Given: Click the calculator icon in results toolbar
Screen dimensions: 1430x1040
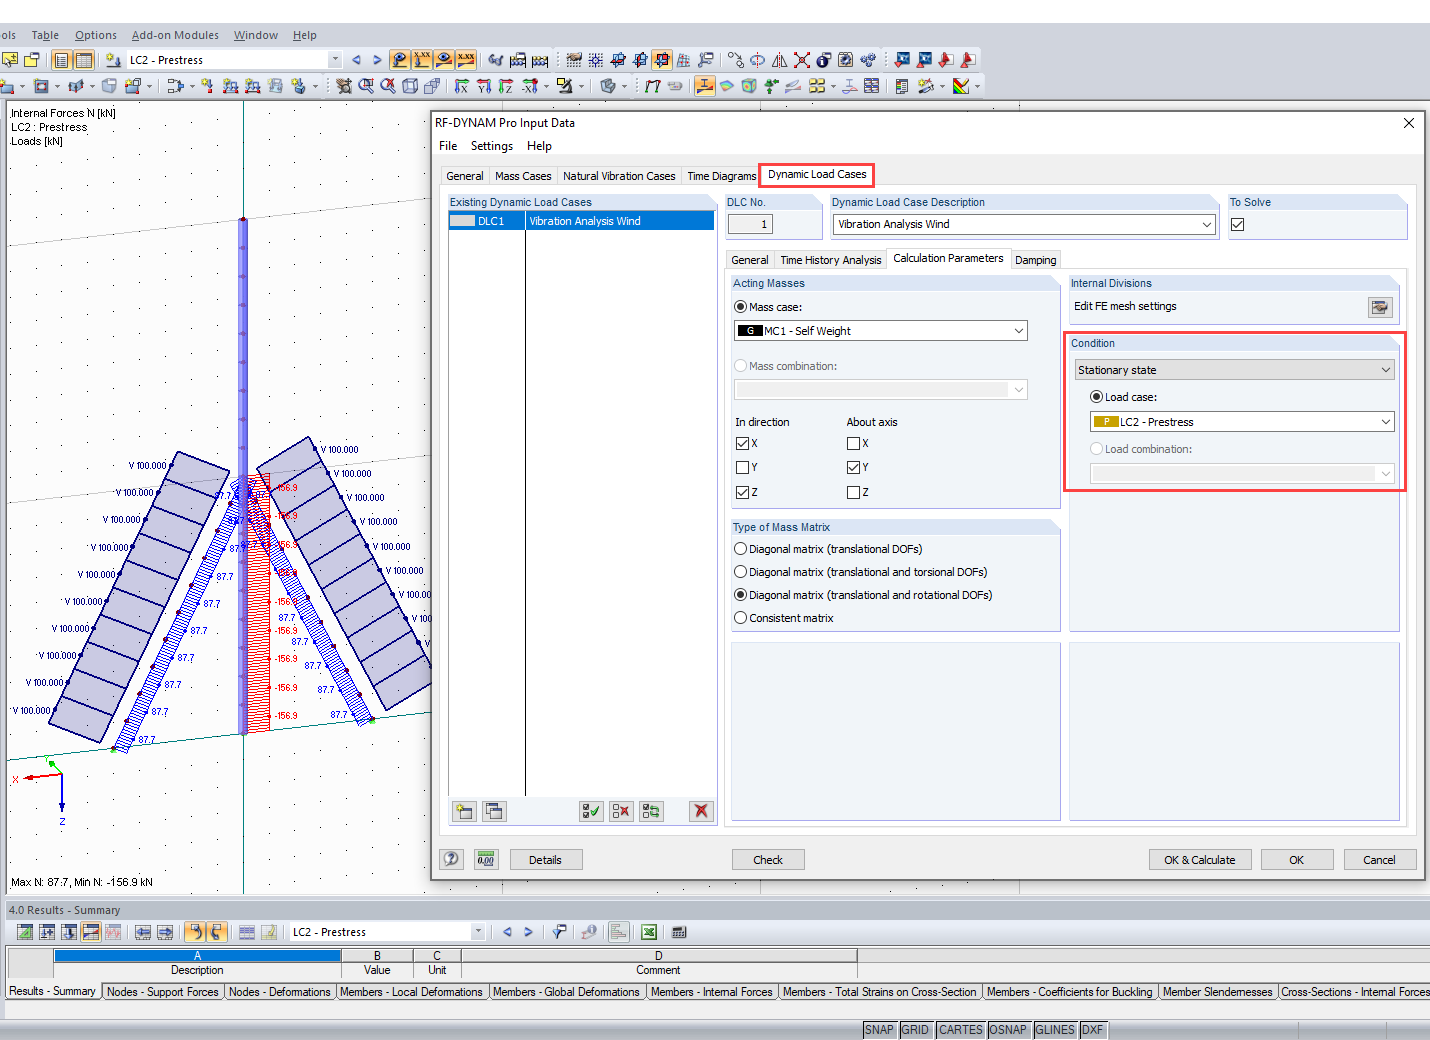Looking at the screenshot, I should click(679, 932).
